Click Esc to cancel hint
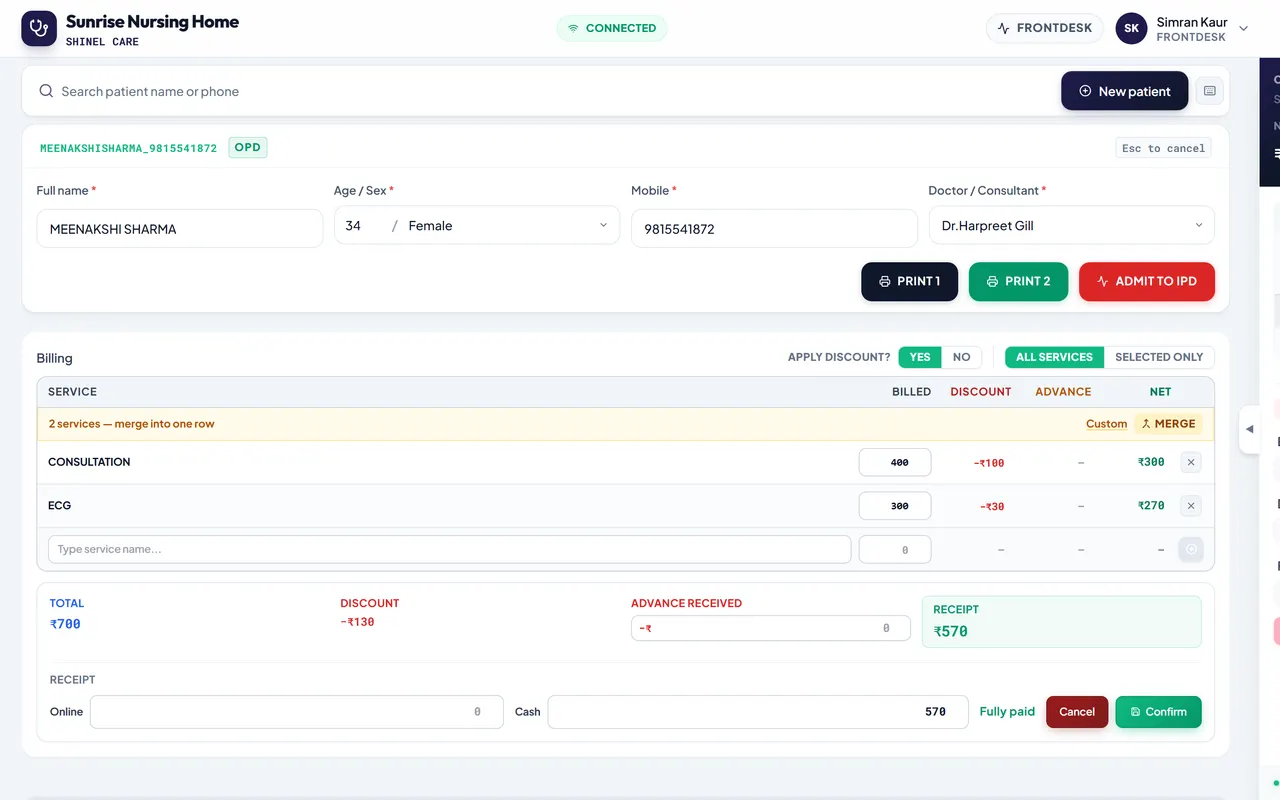This screenshot has height=800, width=1280. pyautogui.click(x=1163, y=148)
